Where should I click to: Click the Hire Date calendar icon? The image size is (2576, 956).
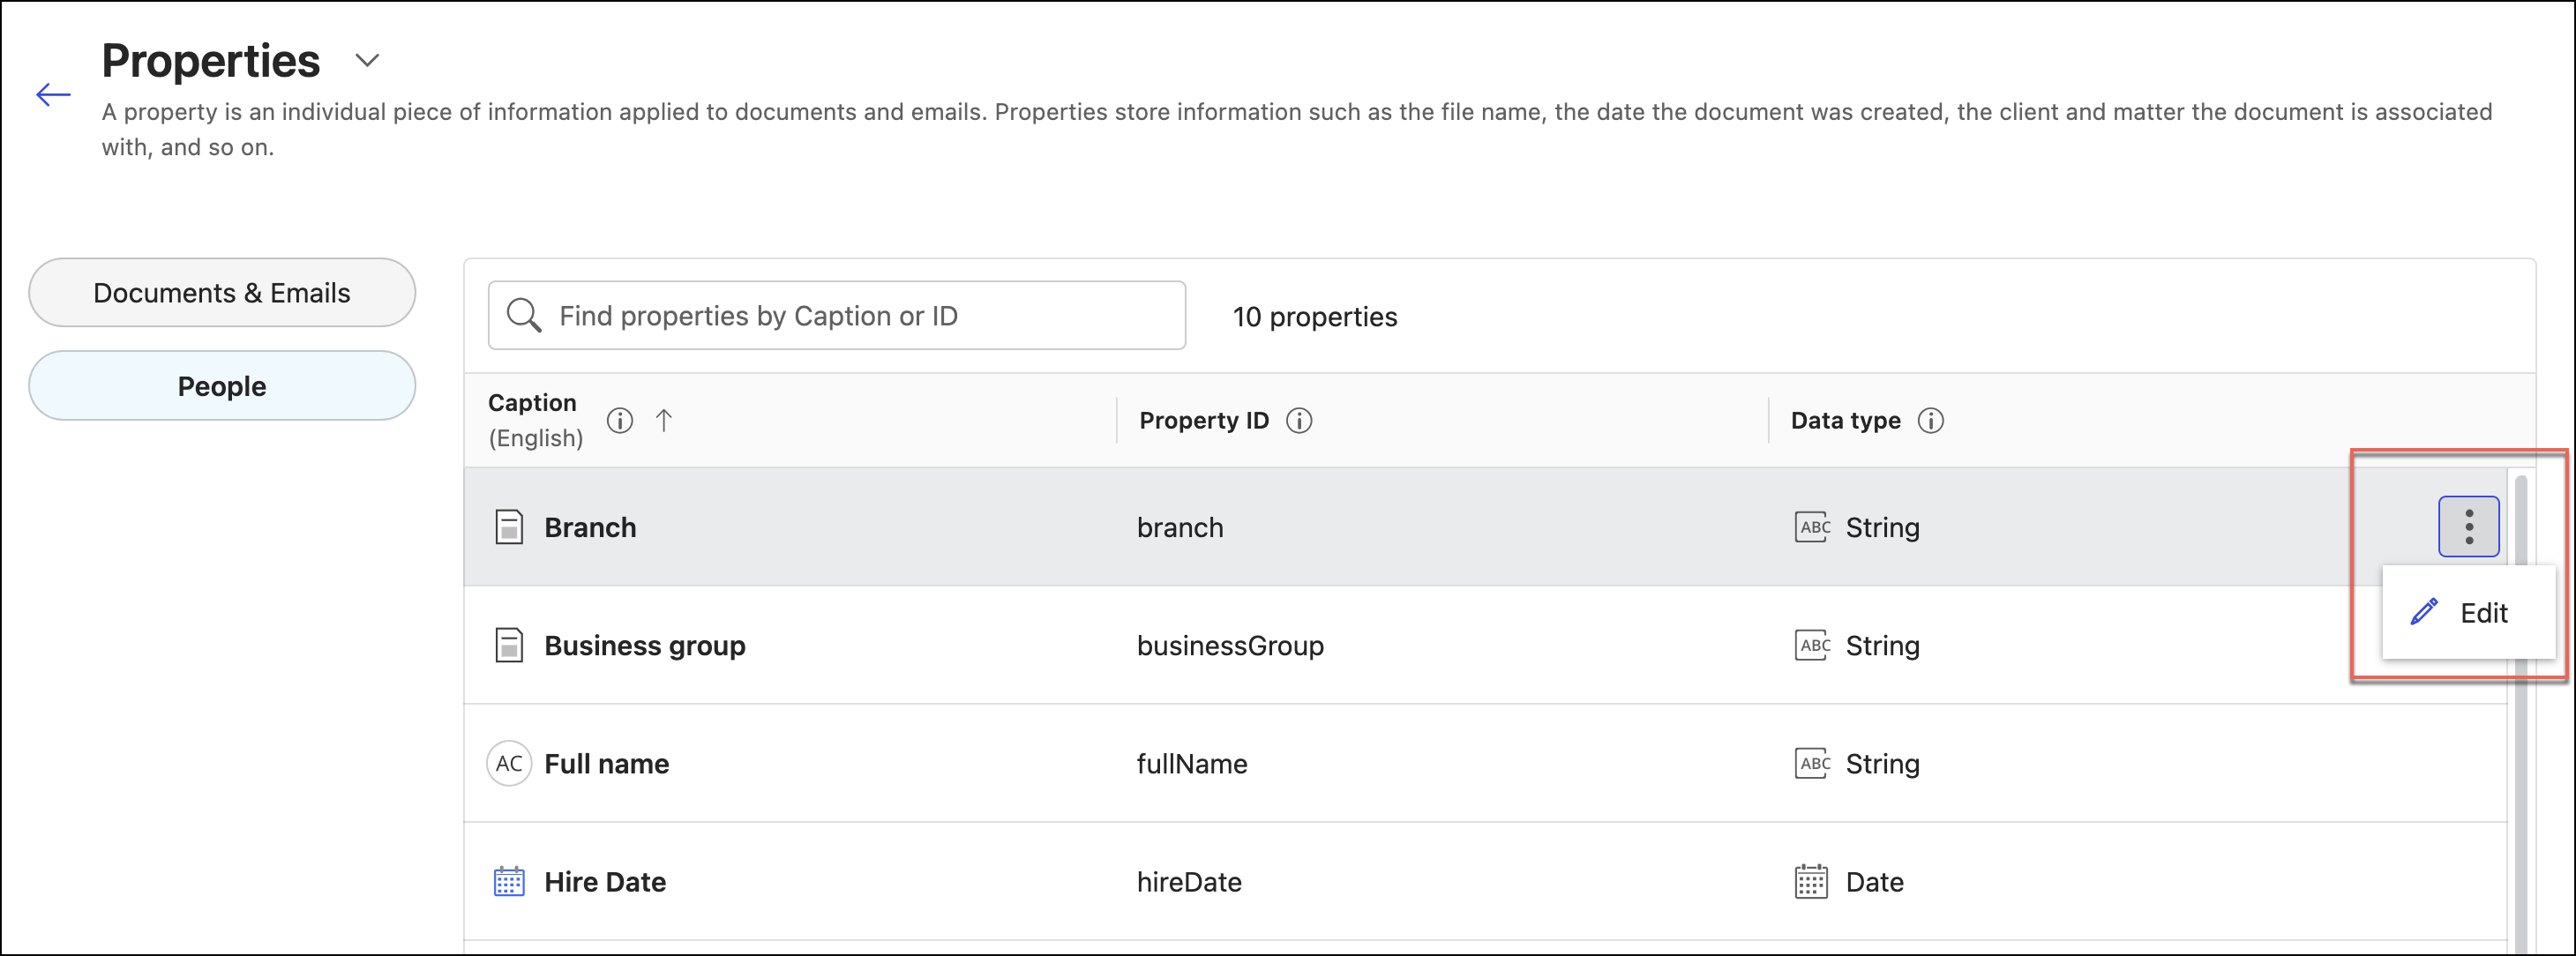click(x=509, y=882)
